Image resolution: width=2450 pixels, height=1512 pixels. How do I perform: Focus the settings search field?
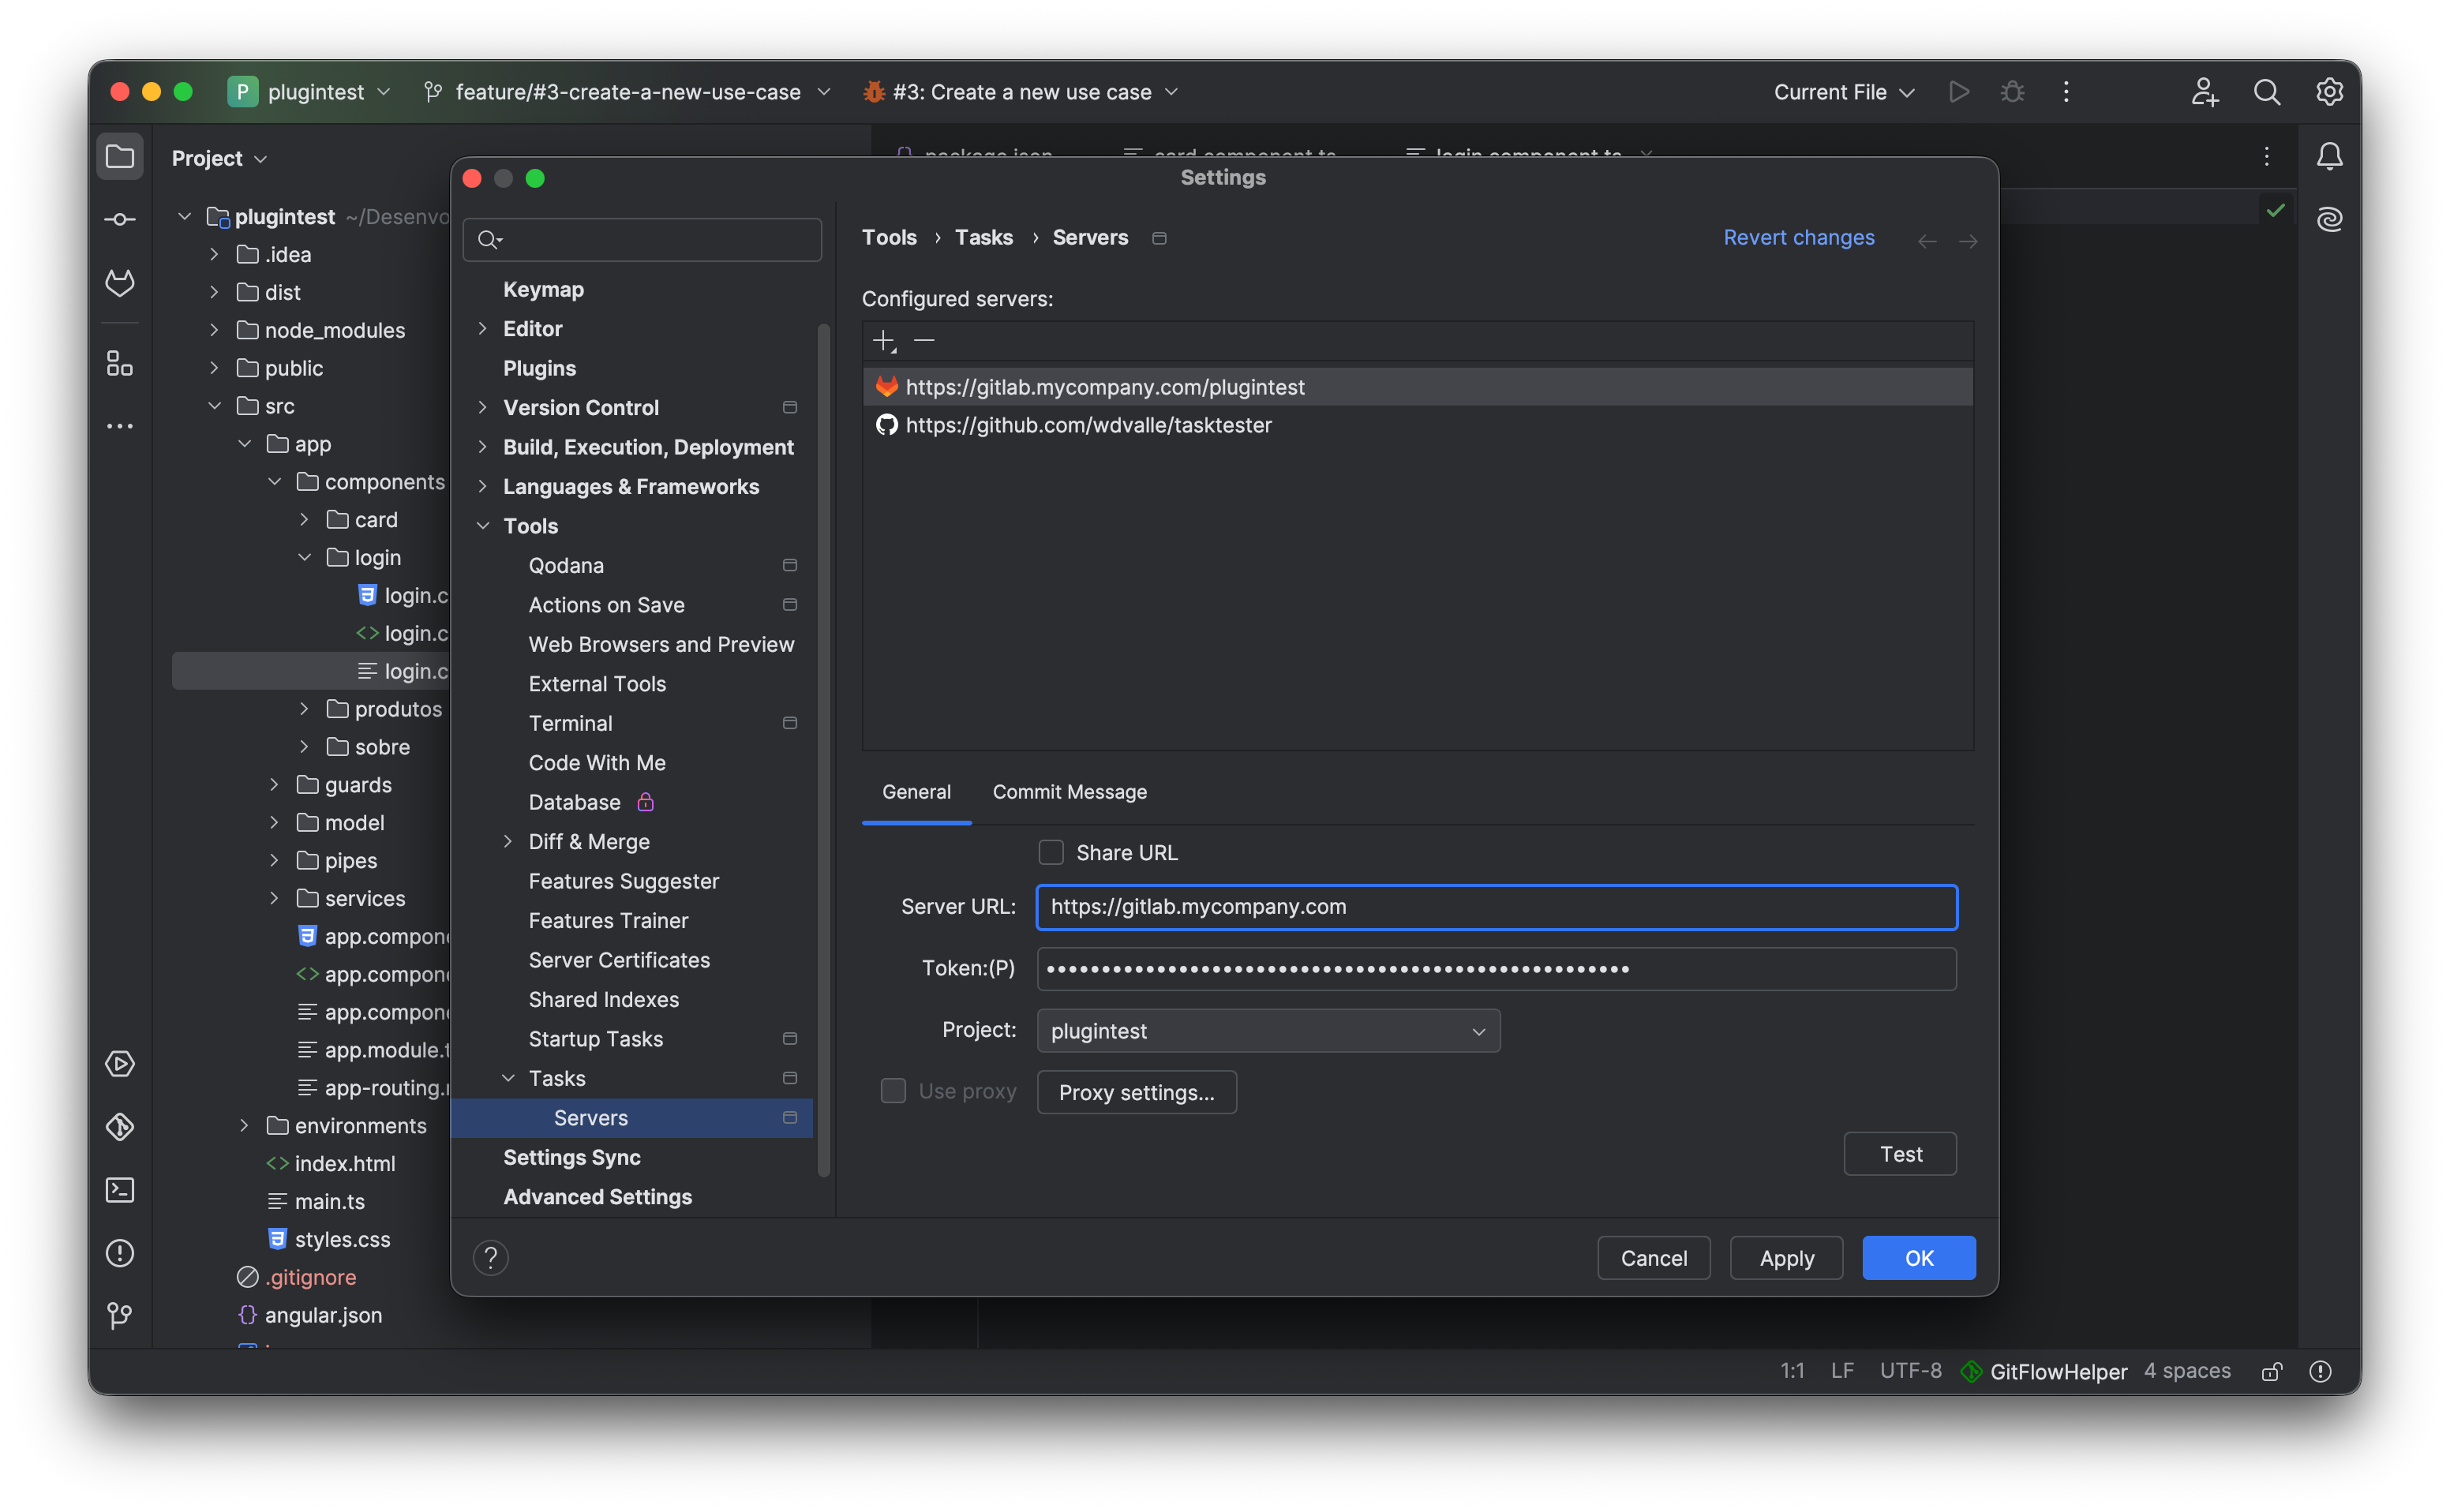642,239
